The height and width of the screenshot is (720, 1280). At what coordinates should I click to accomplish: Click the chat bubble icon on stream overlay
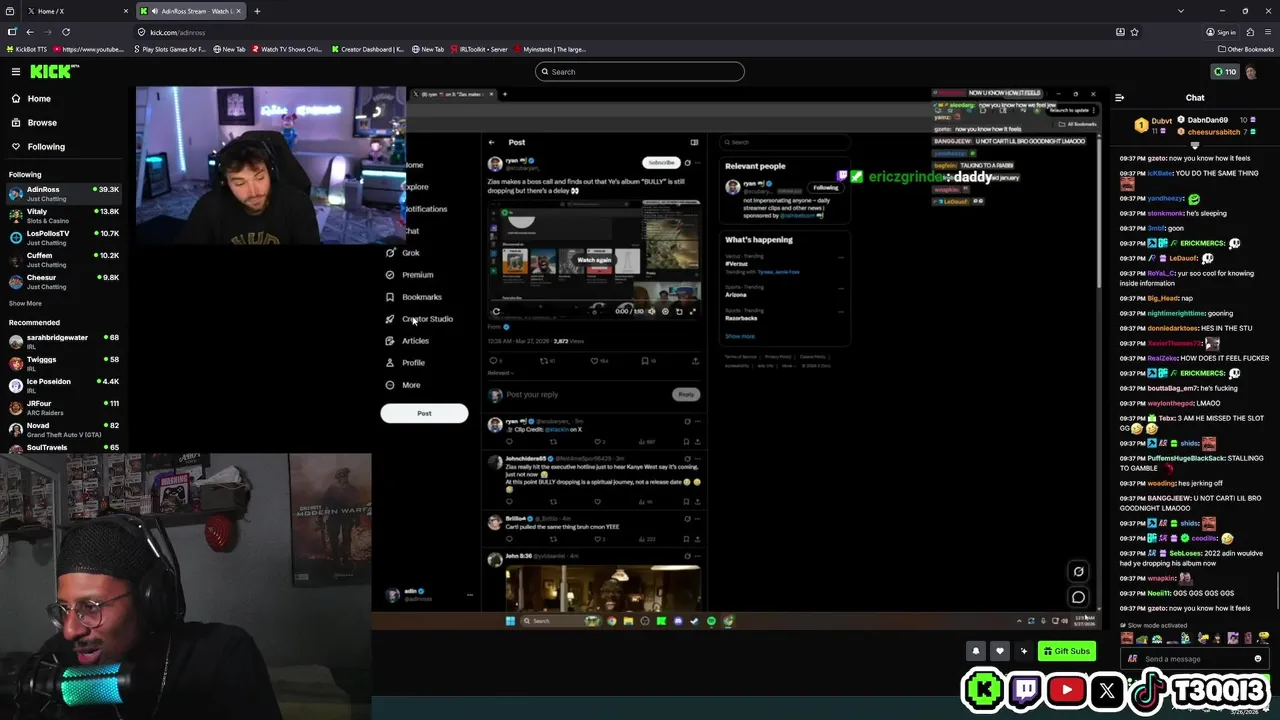(x=1078, y=597)
